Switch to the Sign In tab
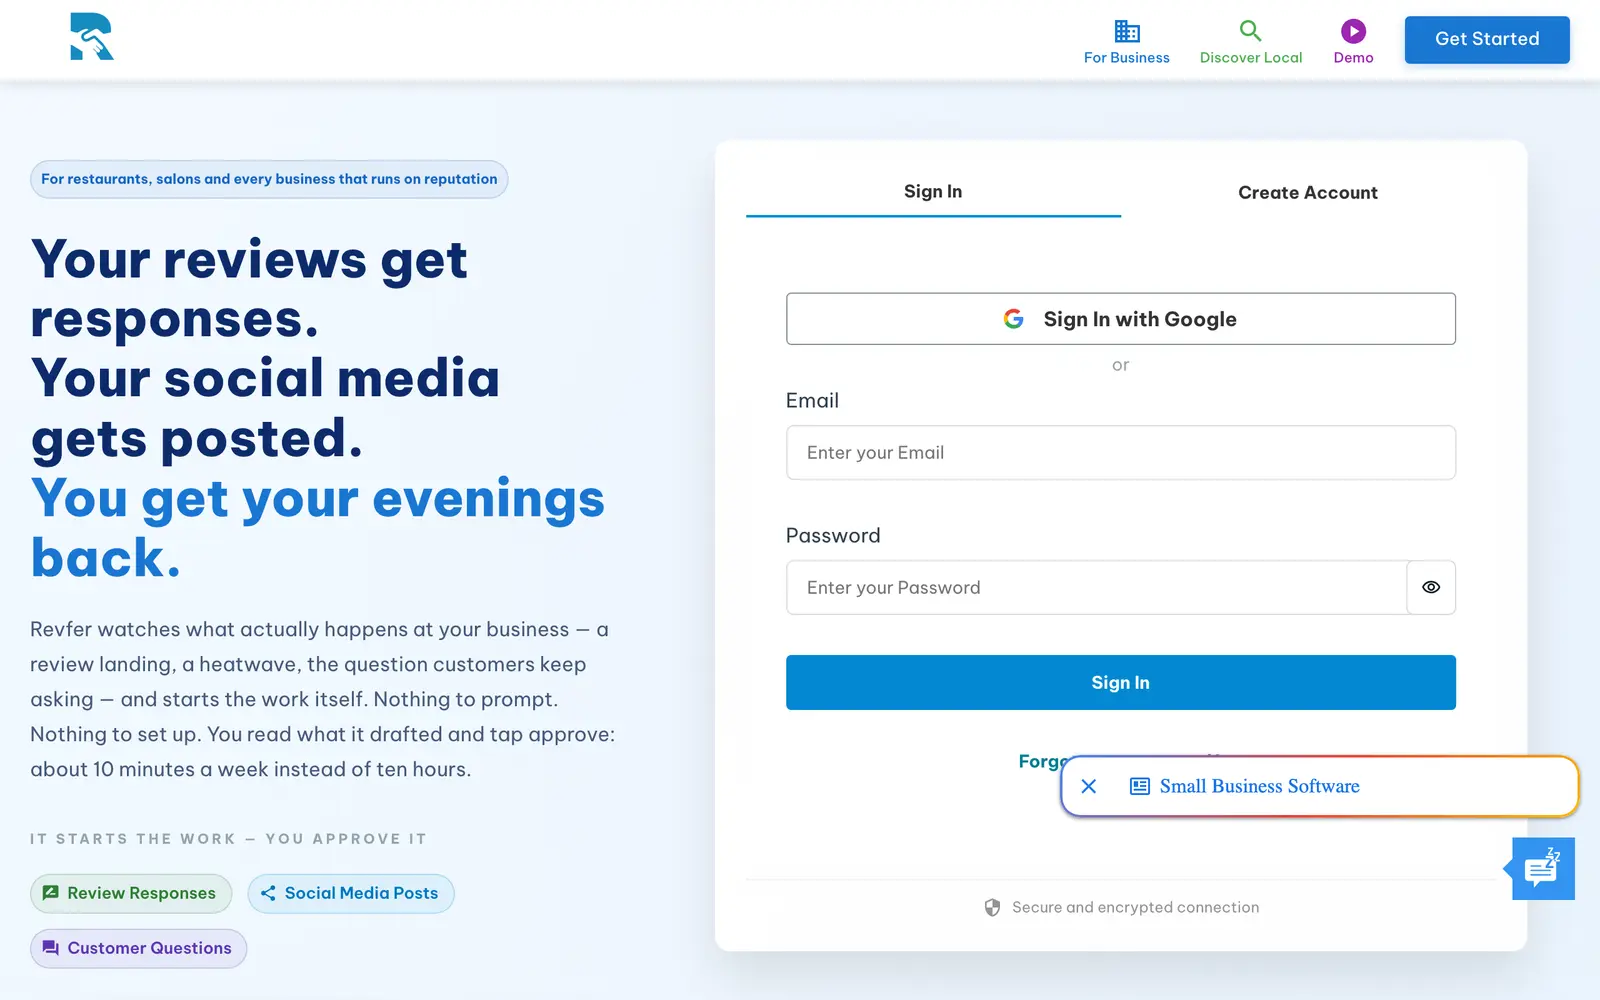Viewport: 1600px width, 1000px height. tap(933, 191)
